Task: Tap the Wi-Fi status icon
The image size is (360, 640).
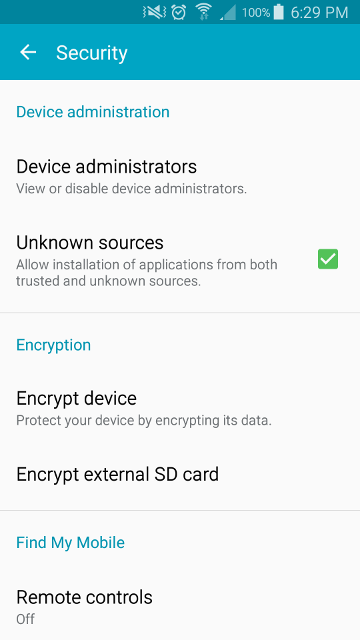Action: [x=203, y=12]
